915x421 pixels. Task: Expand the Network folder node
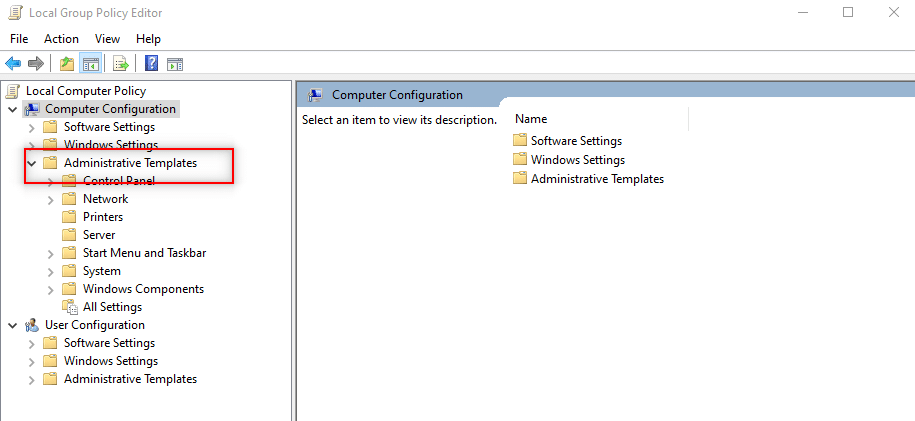(x=51, y=200)
